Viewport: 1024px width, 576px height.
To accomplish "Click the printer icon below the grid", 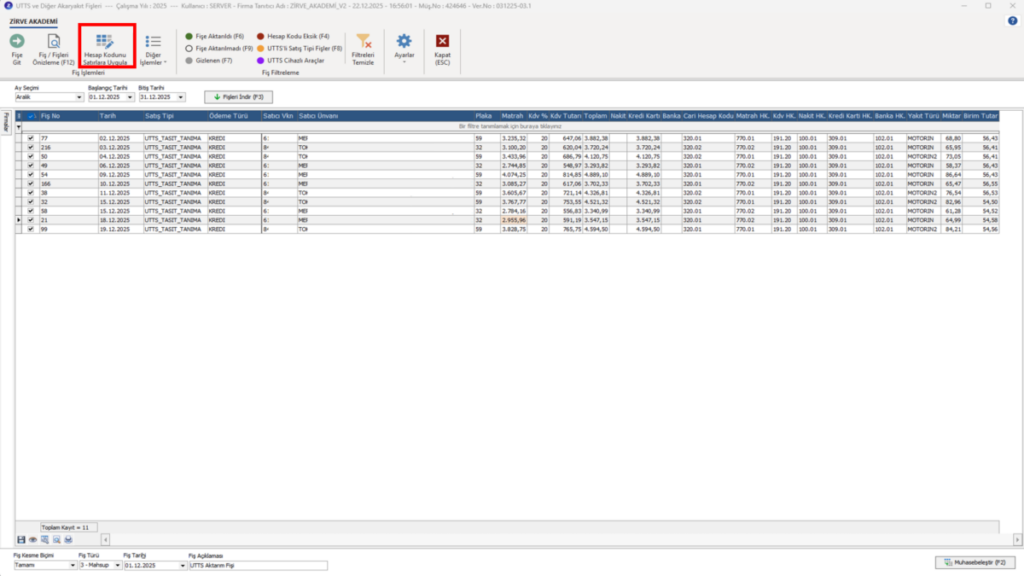I will 69,539.
